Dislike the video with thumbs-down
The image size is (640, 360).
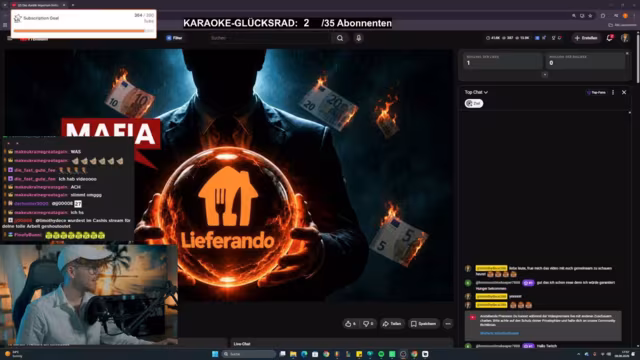368,324
